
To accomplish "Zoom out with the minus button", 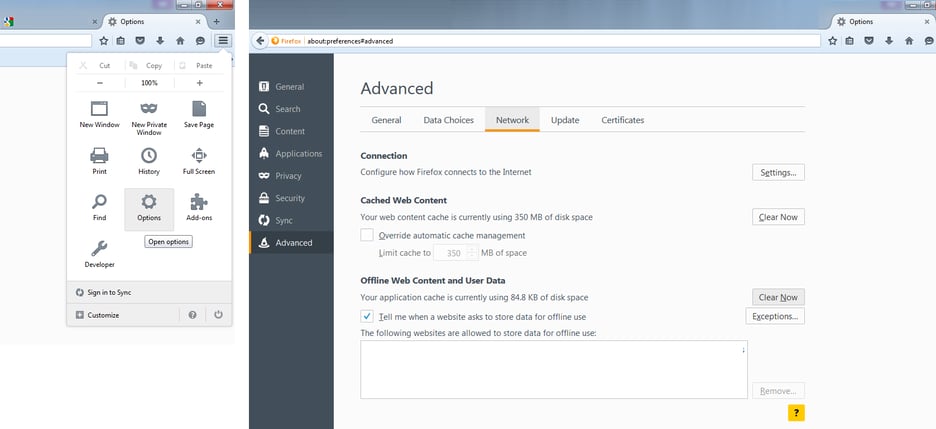I will [99, 83].
